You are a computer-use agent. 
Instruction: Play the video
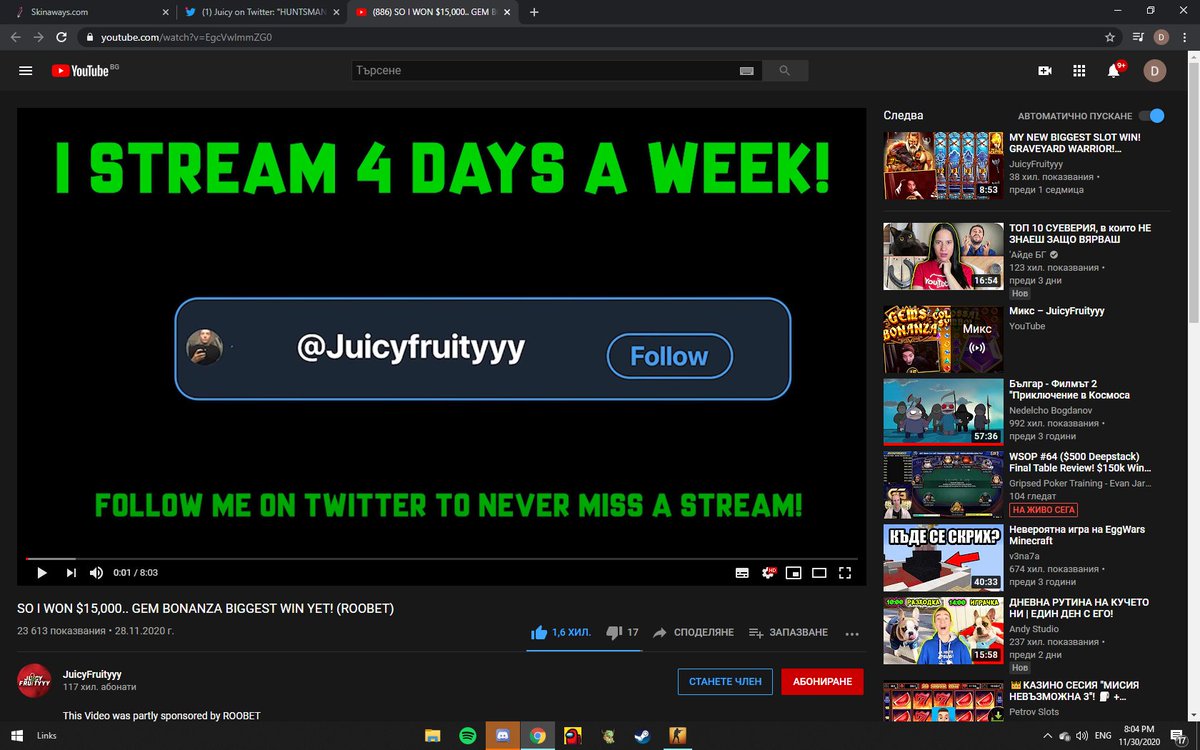pyautogui.click(x=42, y=573)
